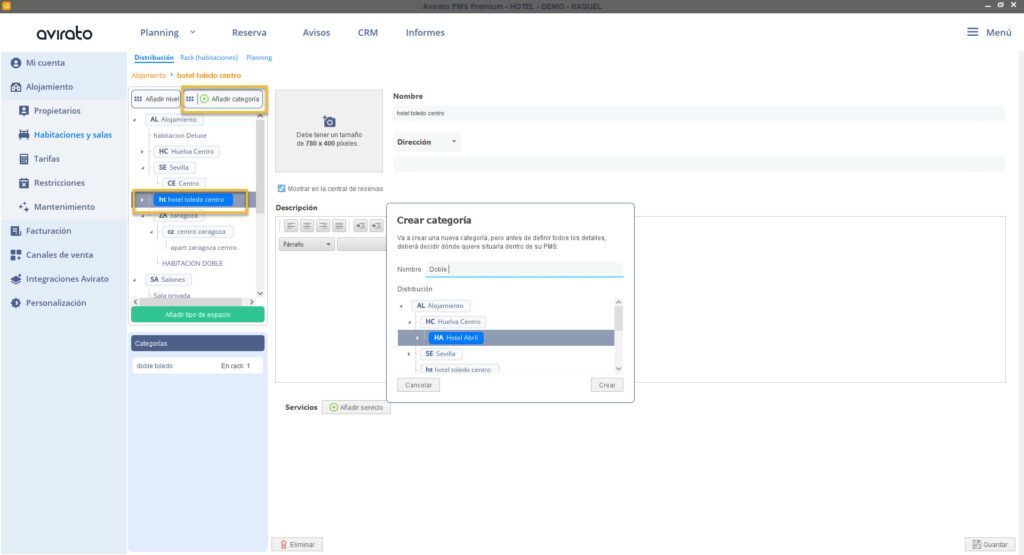Click the Restricciones calendar icon
This screenshot has height=555, width=1024.
[24, 183]
